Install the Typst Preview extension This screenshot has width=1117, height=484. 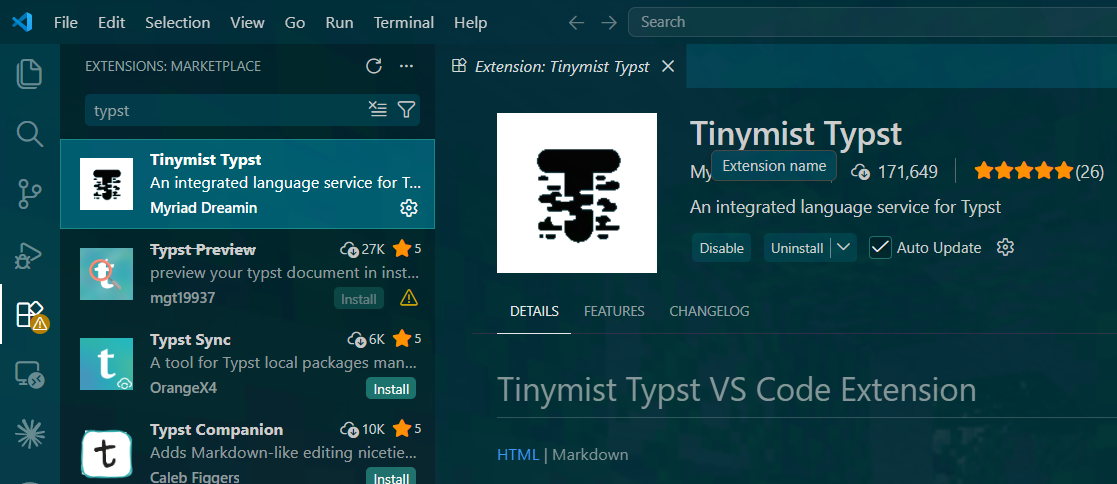click(x=358, y=299)
